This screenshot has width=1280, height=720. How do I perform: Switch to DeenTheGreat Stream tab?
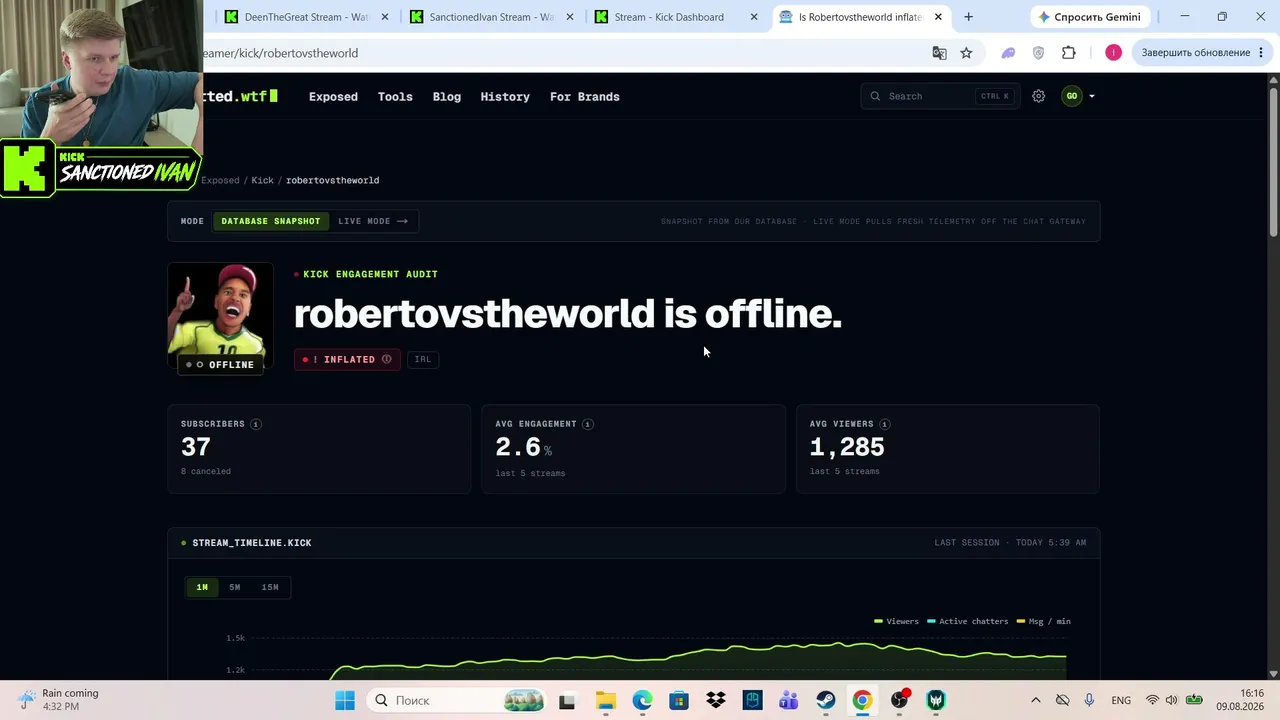click(x=308, y=17)
